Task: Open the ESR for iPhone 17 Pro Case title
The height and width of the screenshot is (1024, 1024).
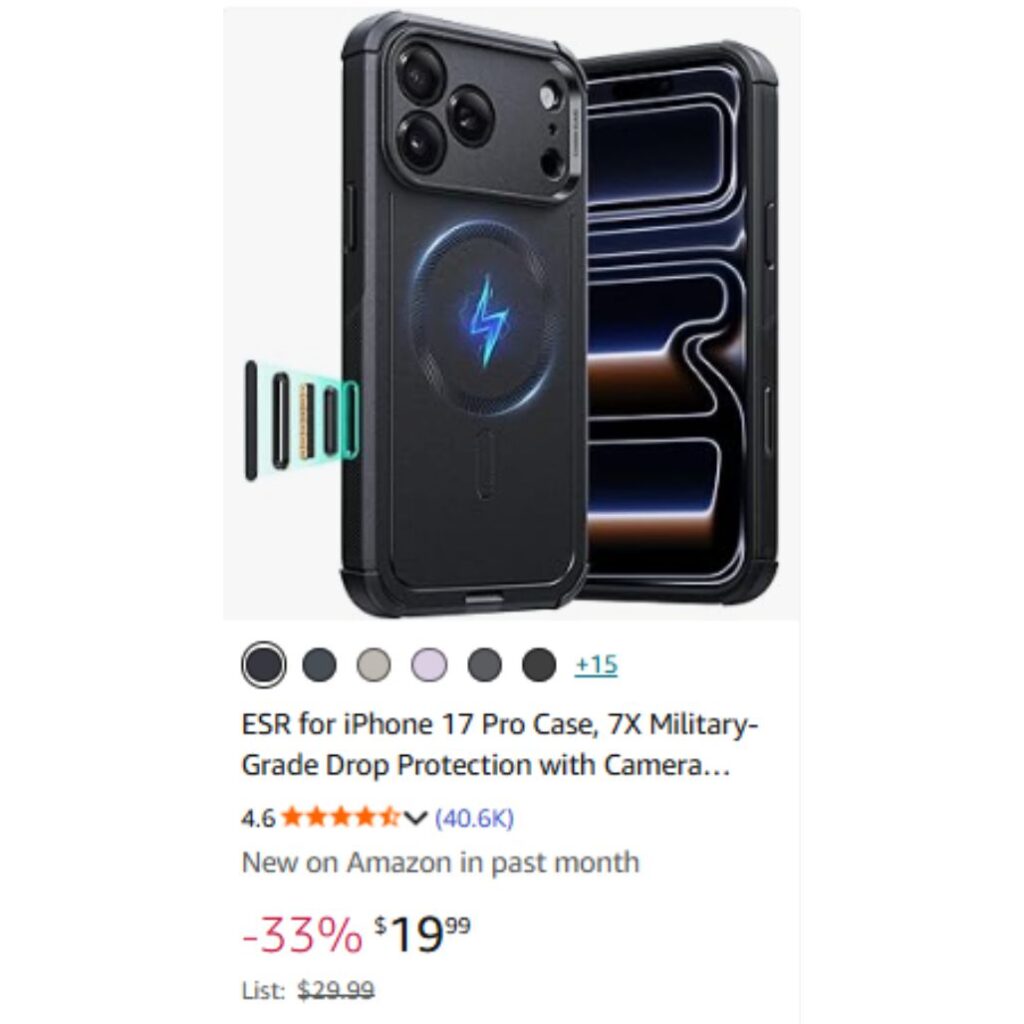Action: [500, 744]
